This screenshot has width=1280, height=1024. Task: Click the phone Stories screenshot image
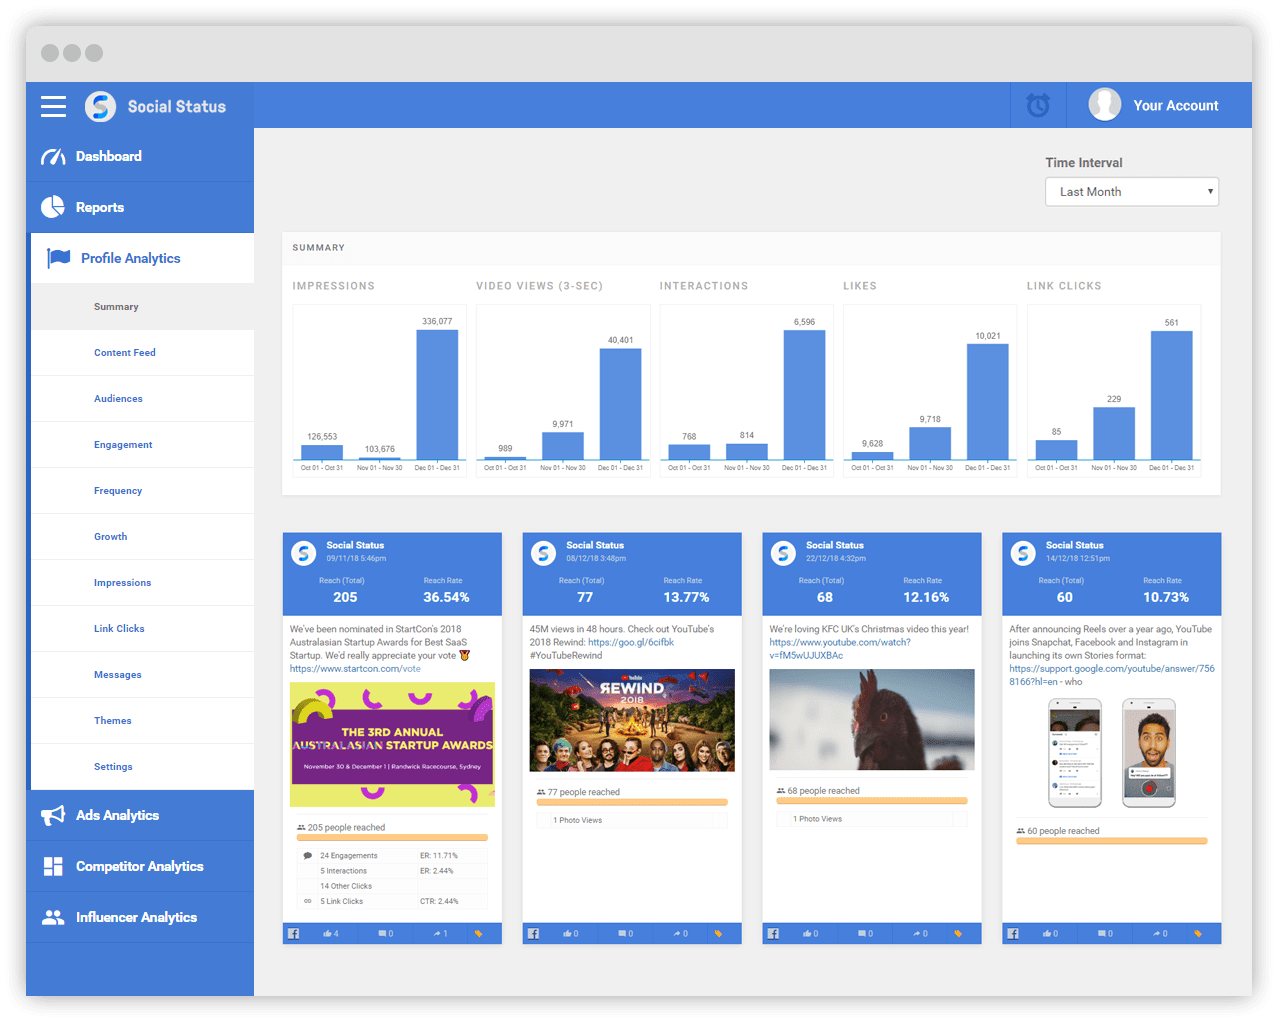(1112, 753)
